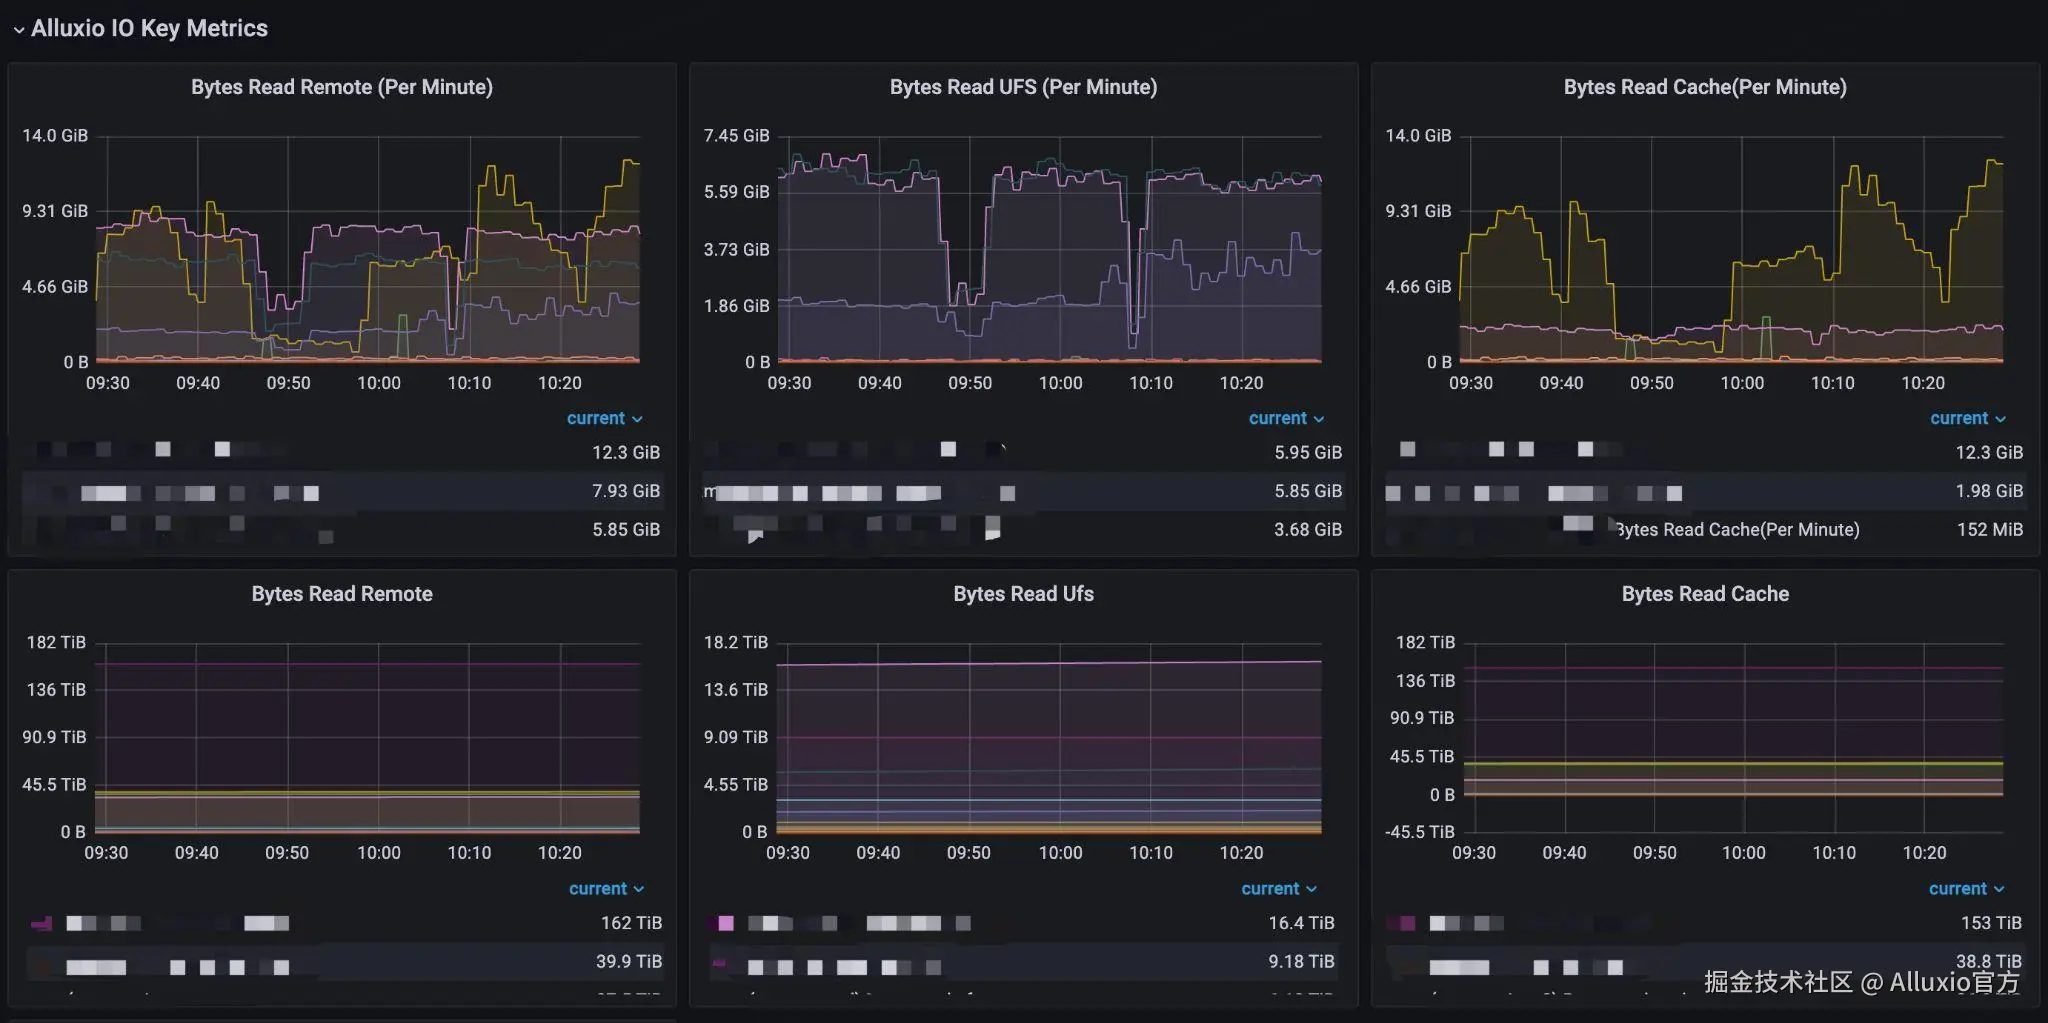This screenshot has height=1023, width=2048.
Task: Click the Bytes Read Cache panel title
Action: (1705, 594)
